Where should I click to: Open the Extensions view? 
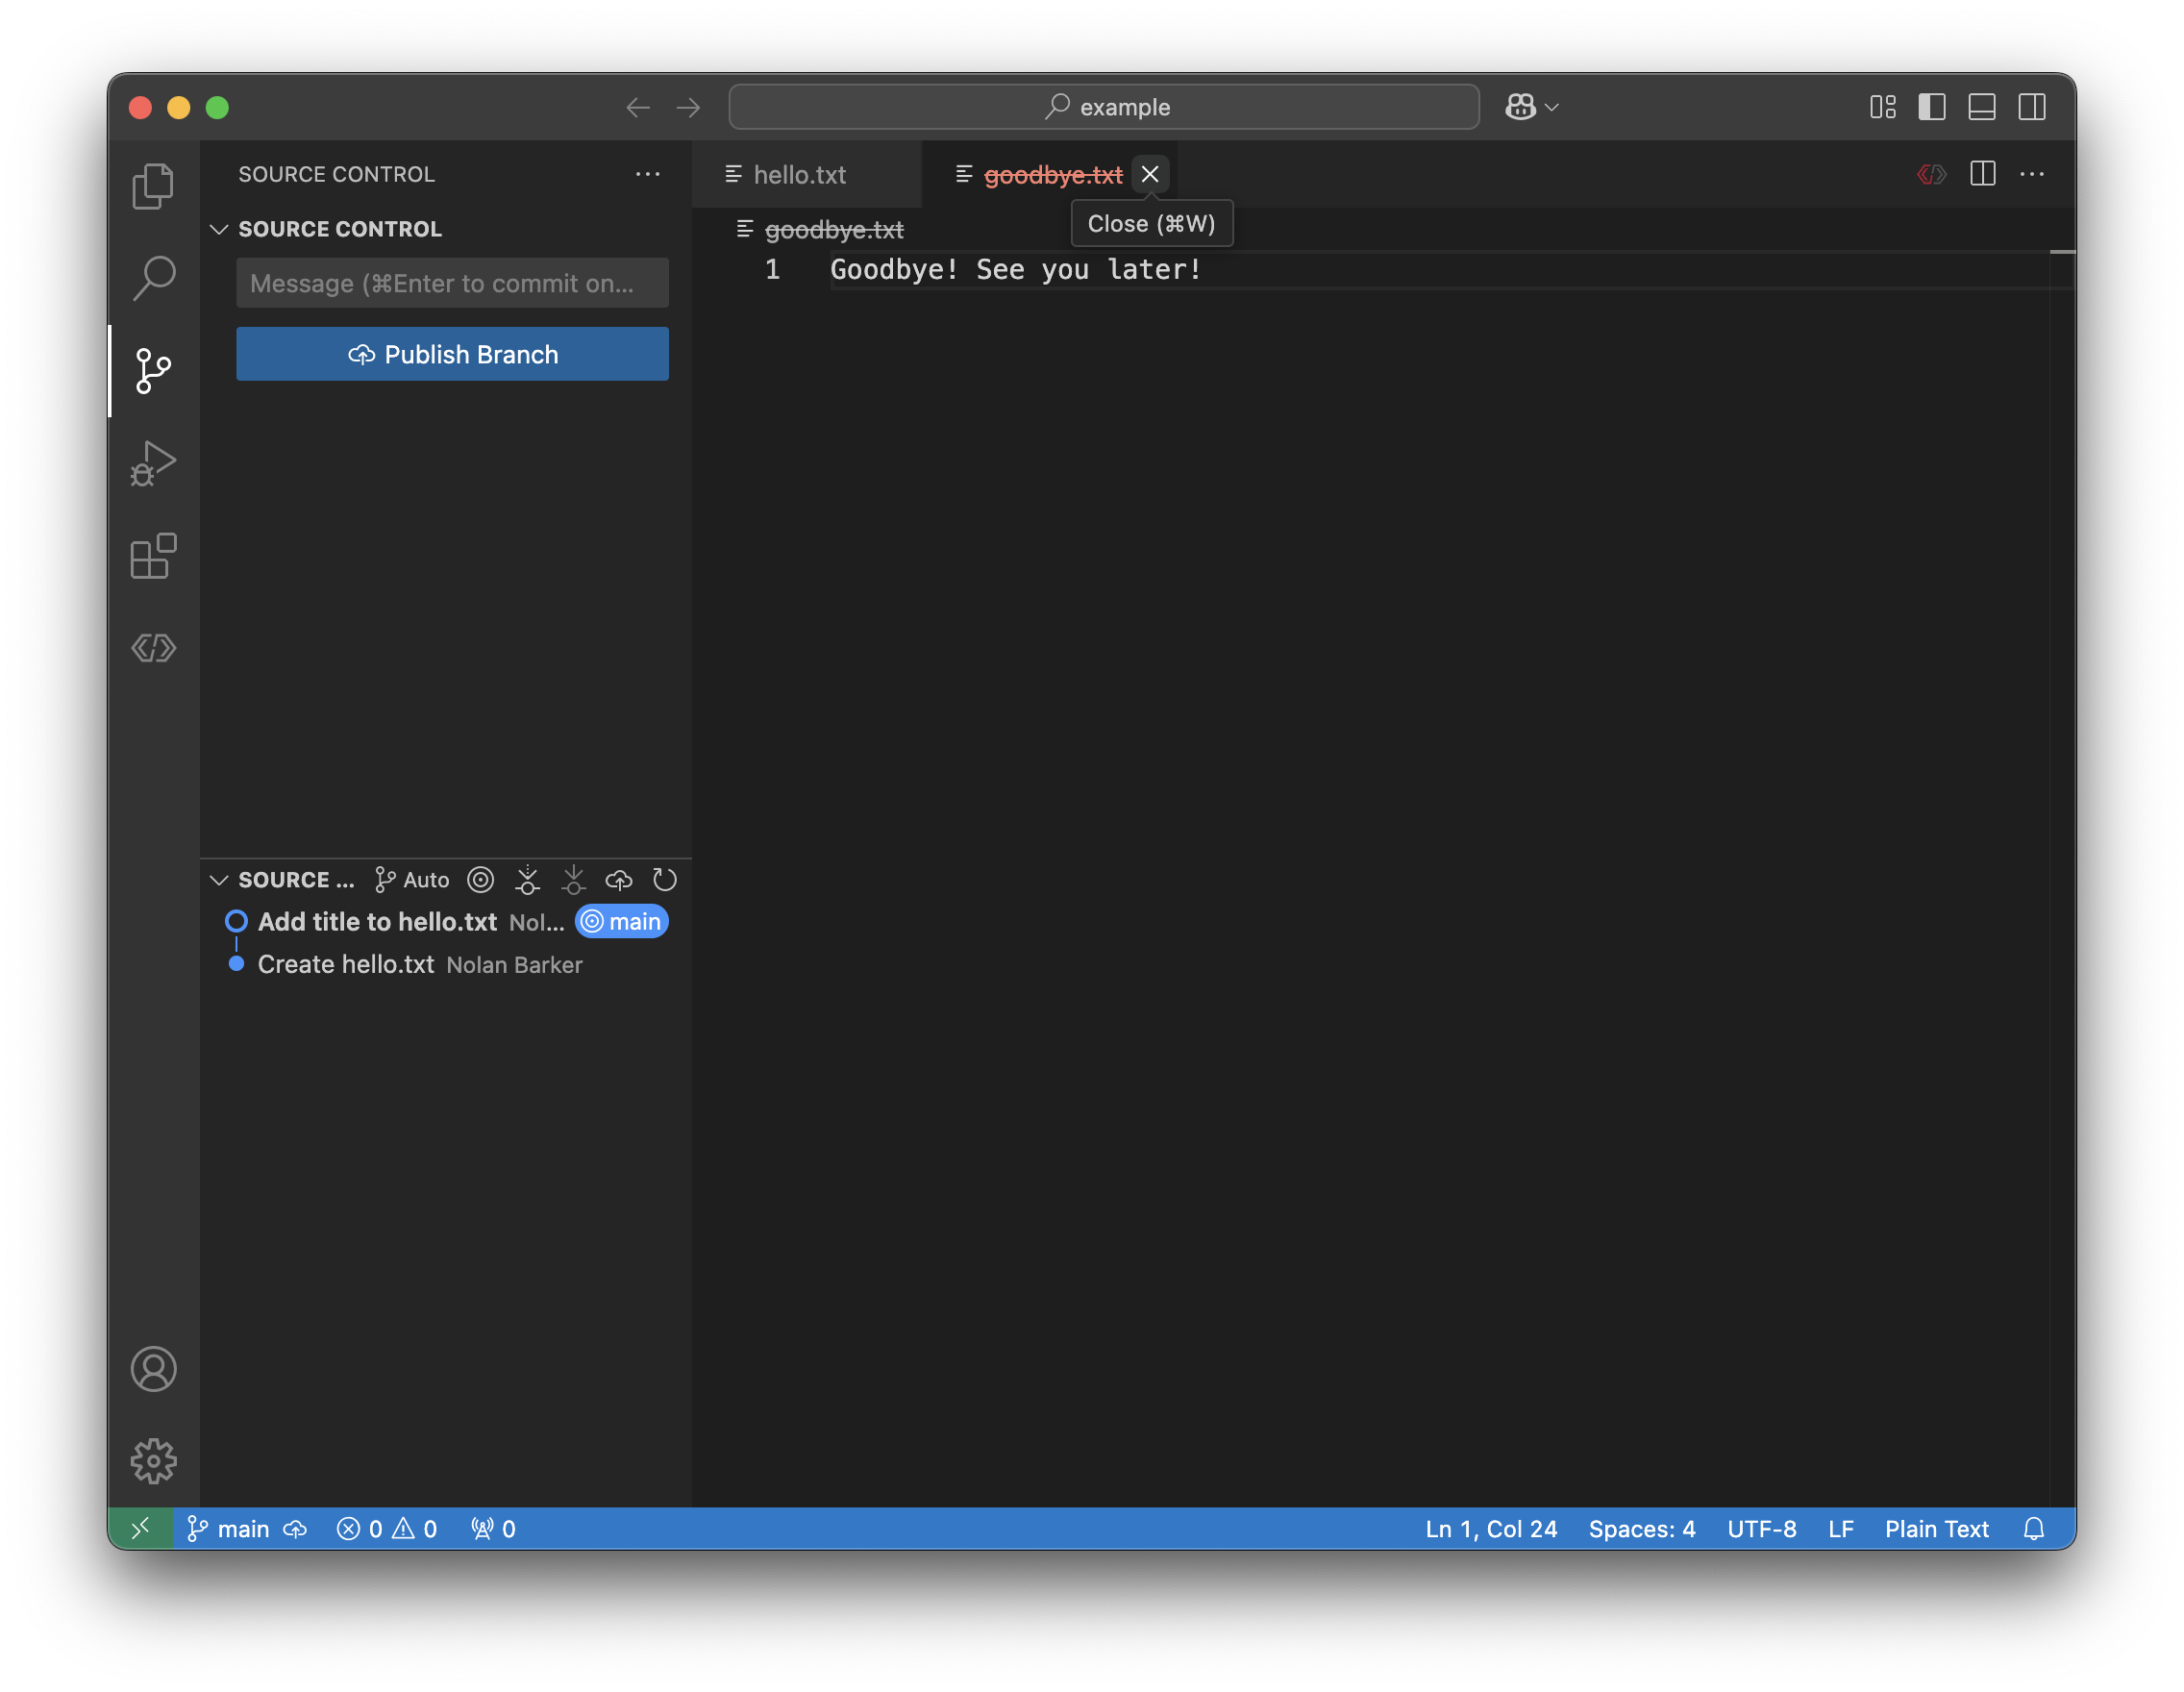point(153,556)
